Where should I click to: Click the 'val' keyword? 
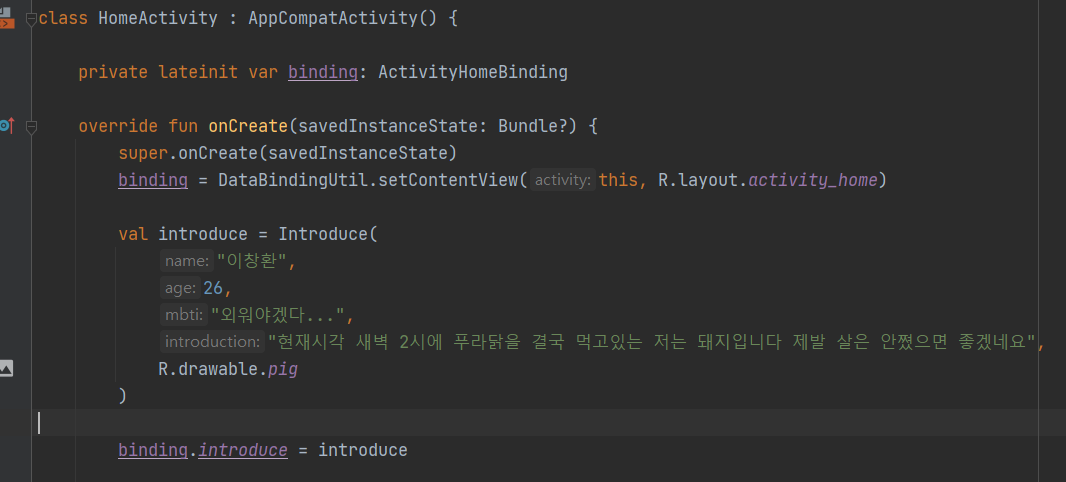(x=133, y=235)
